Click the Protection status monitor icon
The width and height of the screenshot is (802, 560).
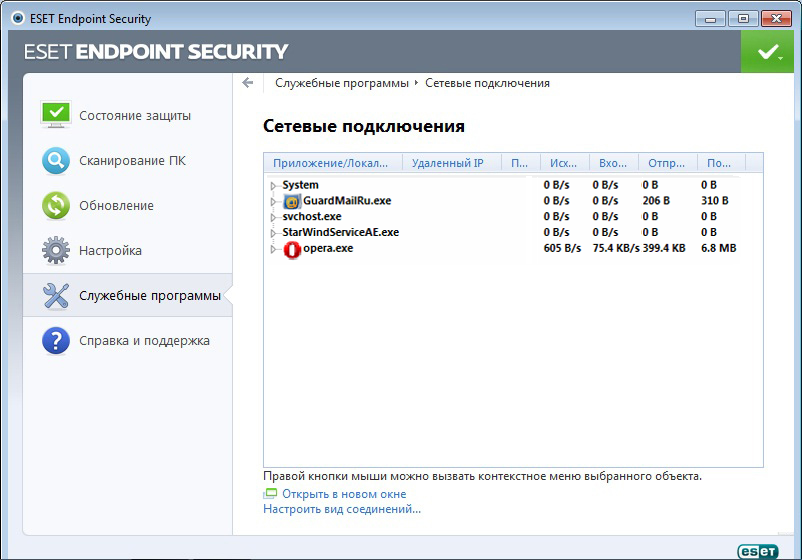[x=56, y=114]
